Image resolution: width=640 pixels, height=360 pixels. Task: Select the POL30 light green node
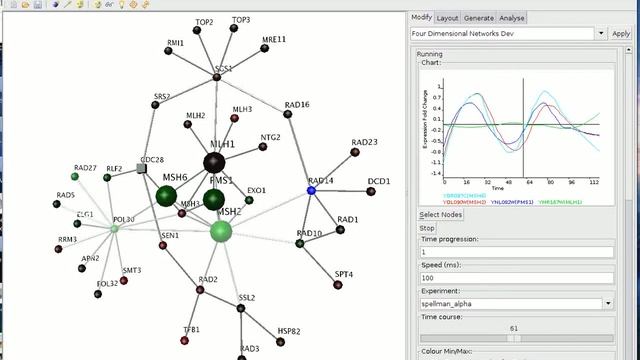pyautogui.click(x=115, y=229)
